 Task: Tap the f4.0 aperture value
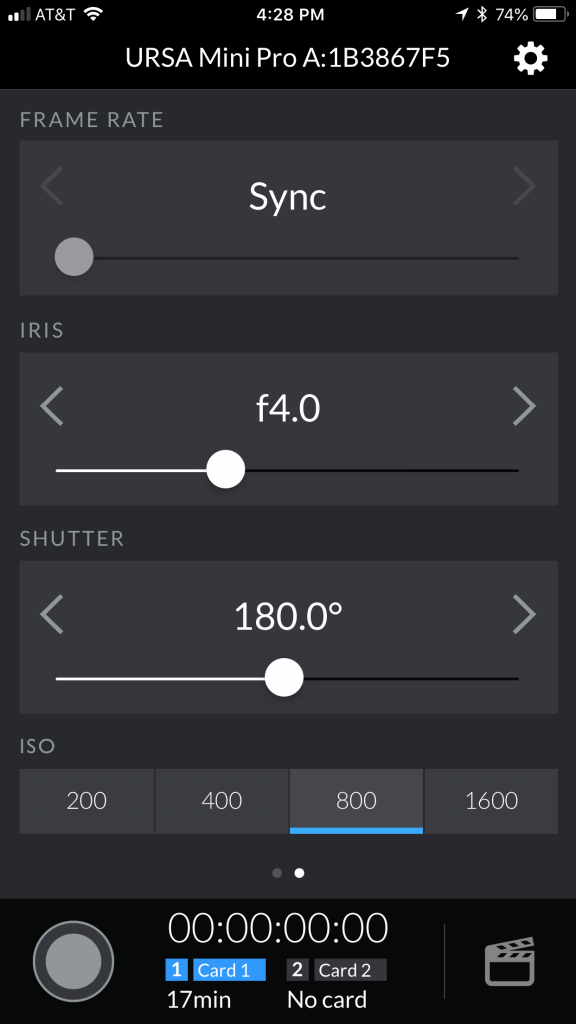[x=288, y=406]
